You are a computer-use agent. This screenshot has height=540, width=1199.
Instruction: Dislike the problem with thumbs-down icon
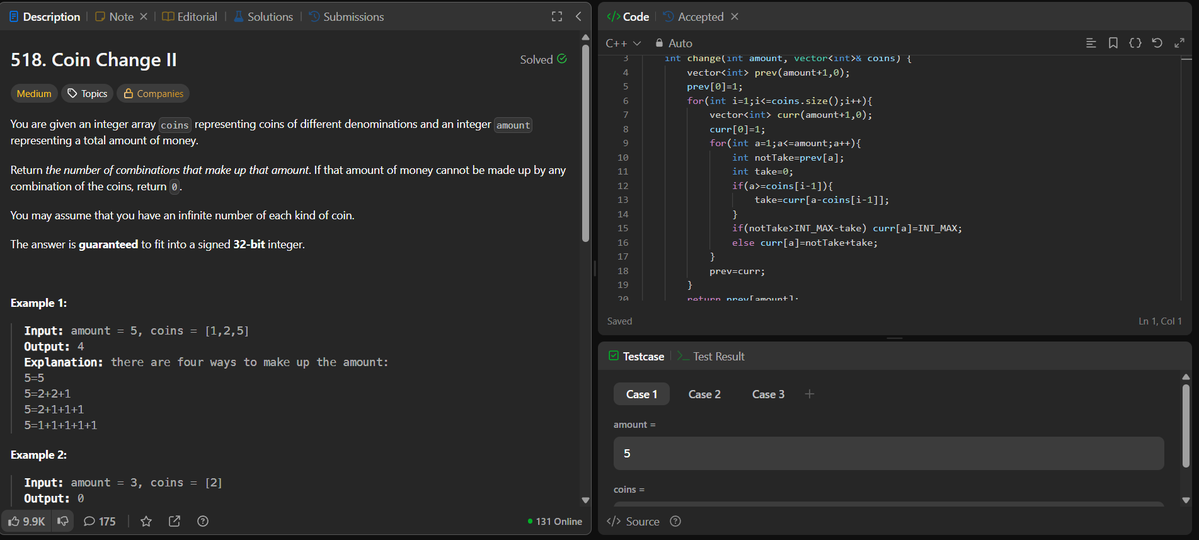click(x=63, y=522)
